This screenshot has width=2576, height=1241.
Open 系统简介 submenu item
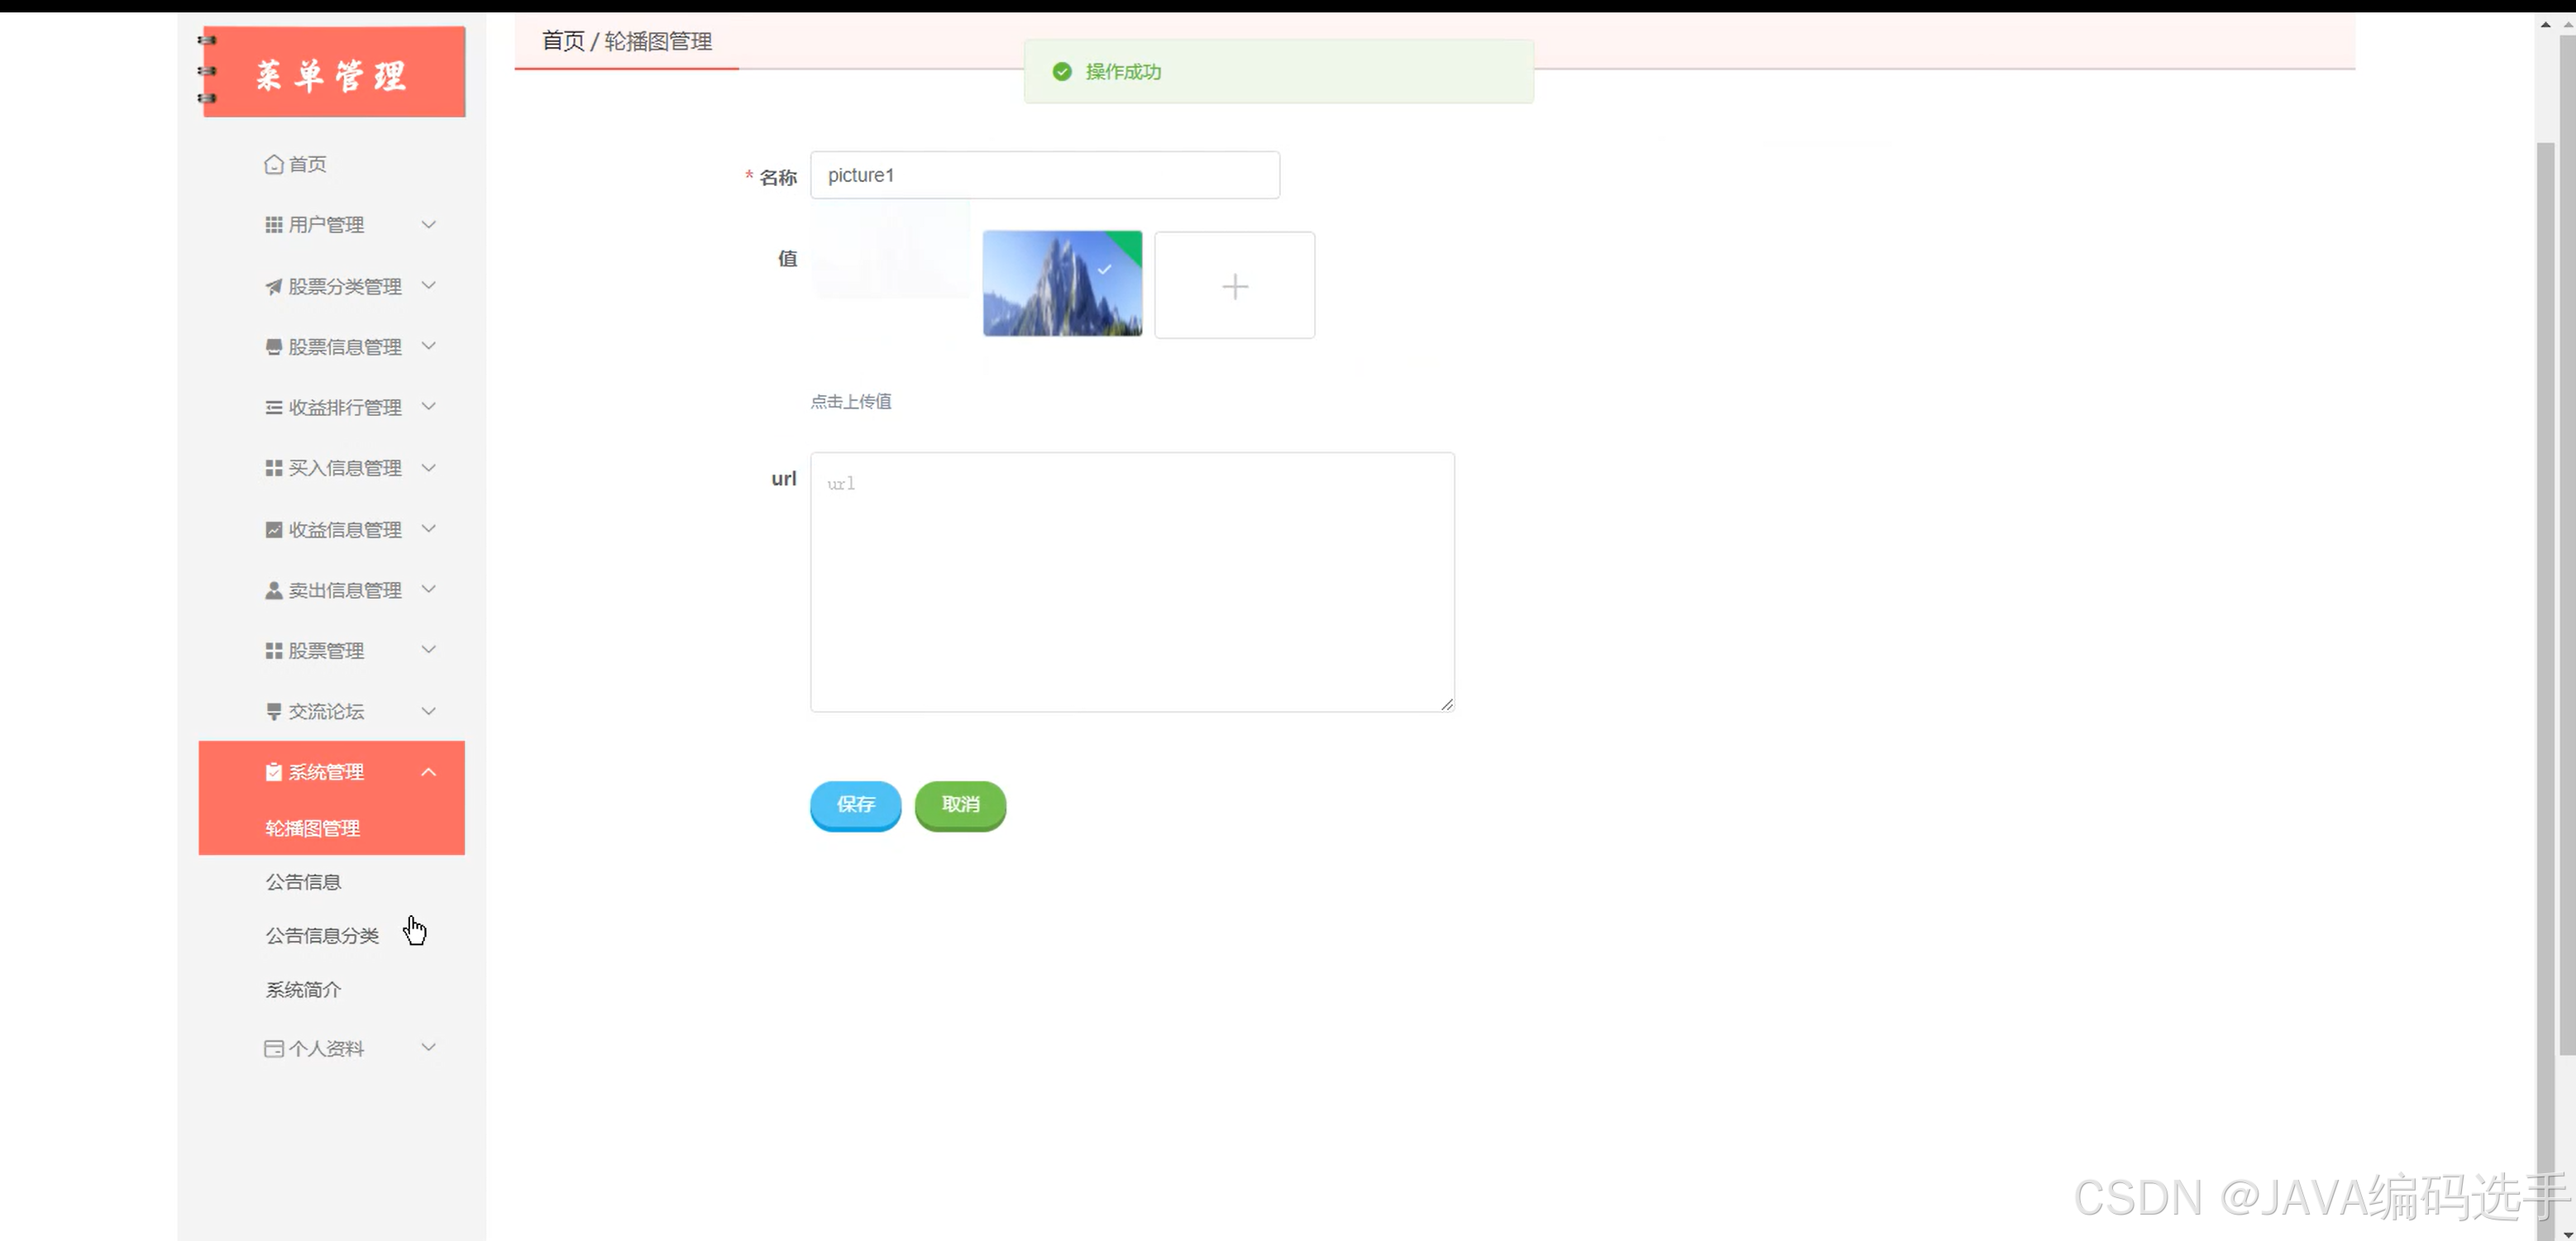303,990
